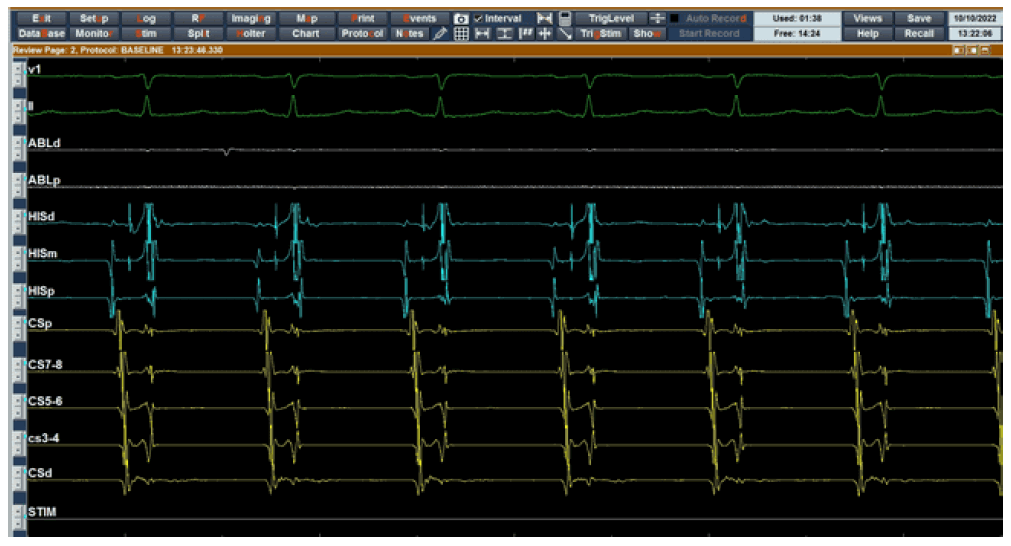
Task: Click the 'Free: 14:24' storage readout
Action: point(797,34)
